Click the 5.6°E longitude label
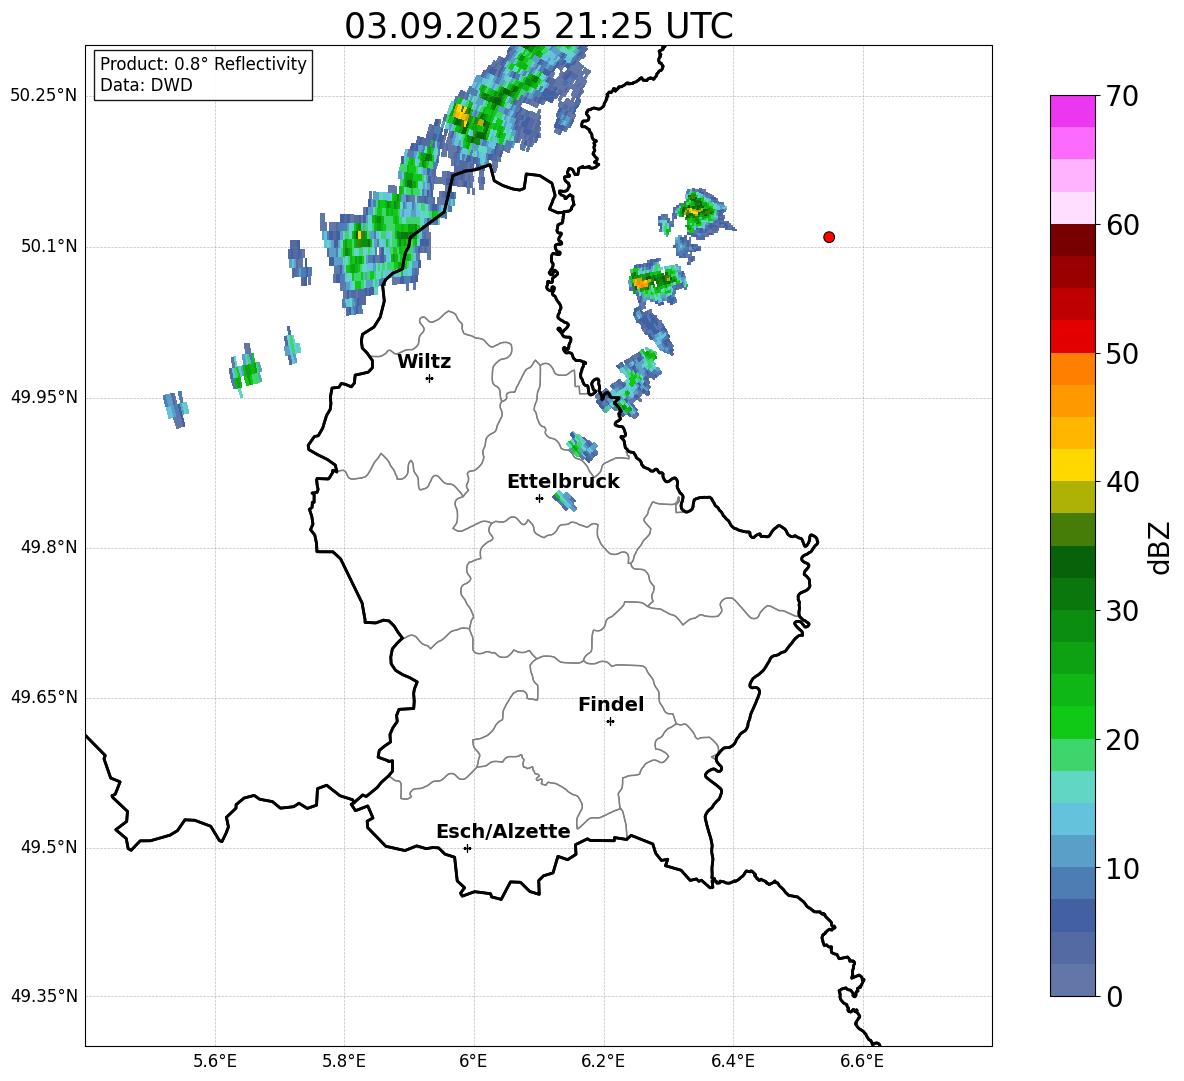1184x1081 pixels. (x=215, y=1061)
